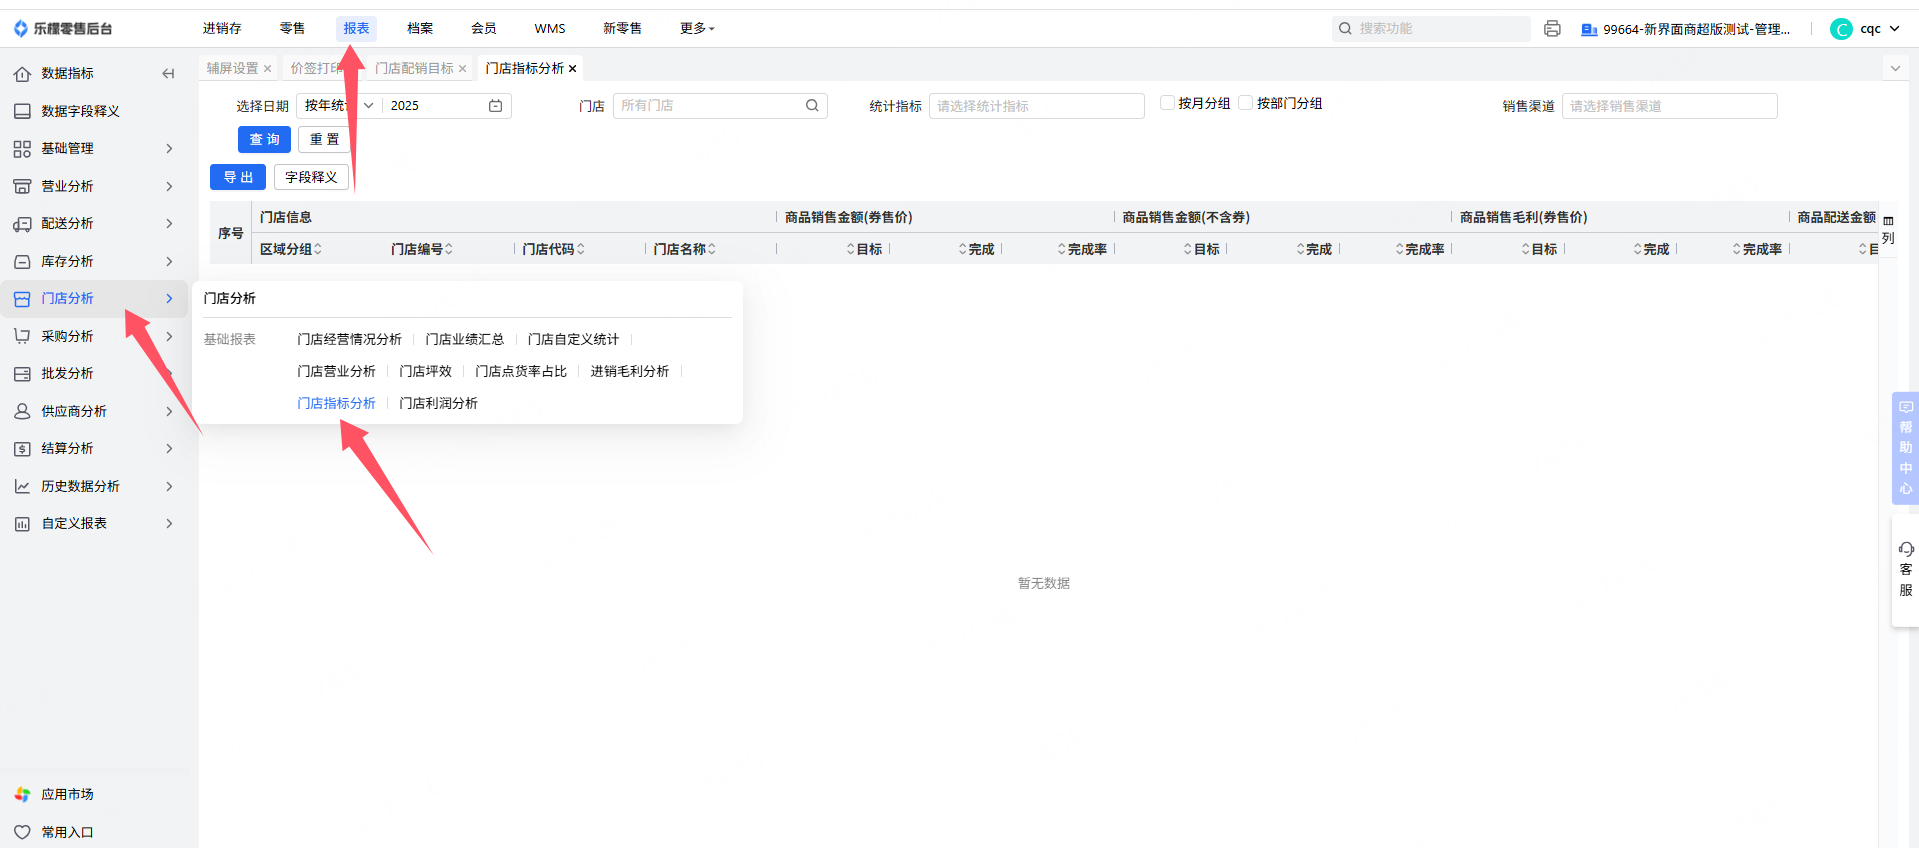Open the 进销存 top menu
The height and width of the screenshot is (848, 1919).
click(x=222, y=29)
